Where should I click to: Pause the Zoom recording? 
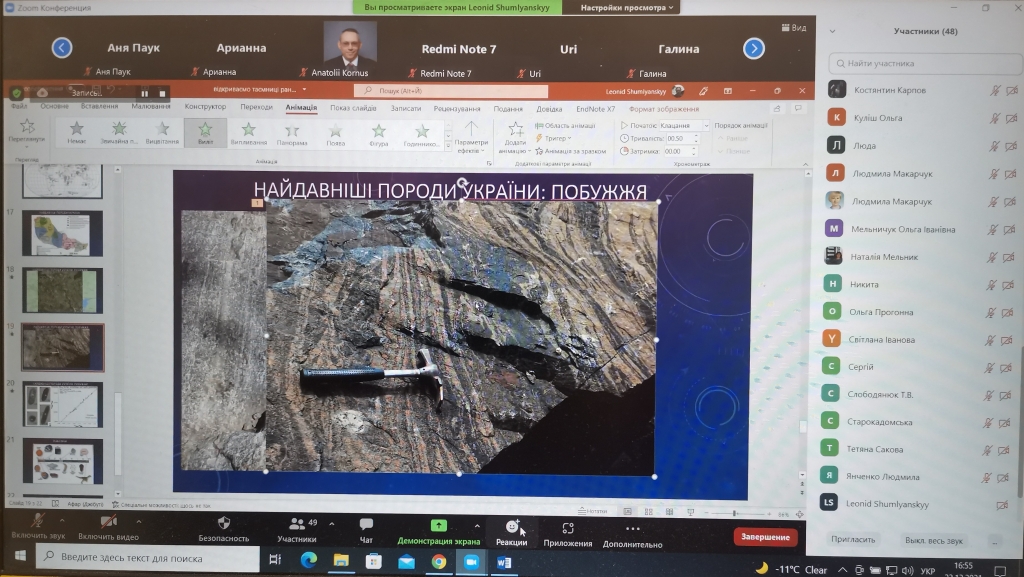click(144, 93)
